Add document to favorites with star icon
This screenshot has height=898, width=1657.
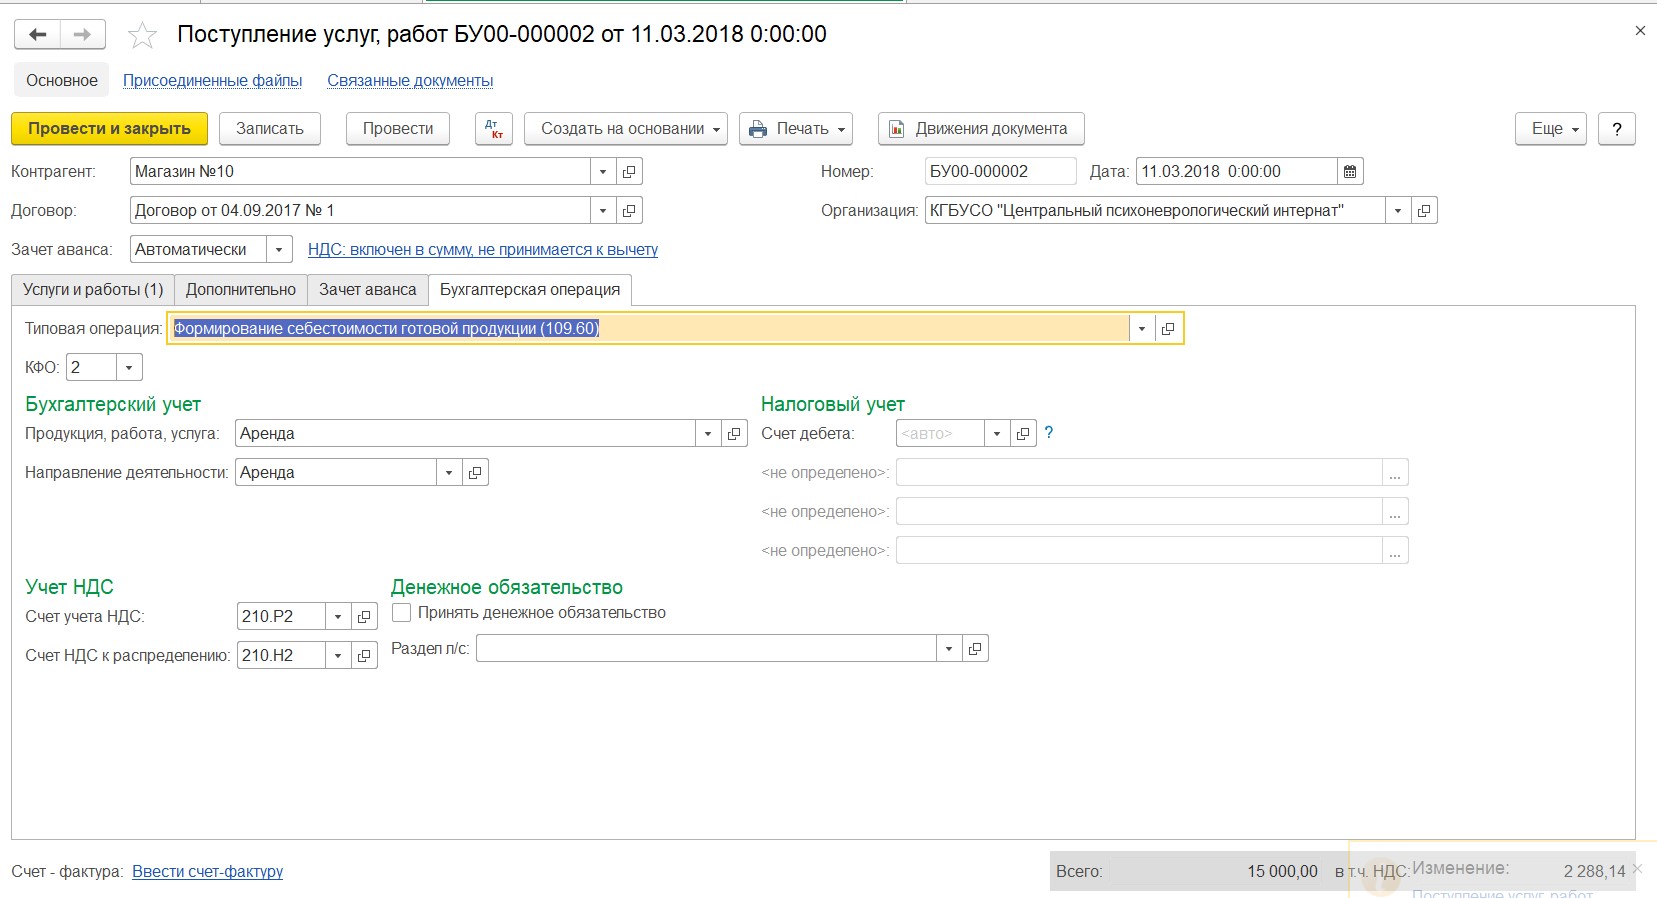pyautogui.click(x=142, y=36)
